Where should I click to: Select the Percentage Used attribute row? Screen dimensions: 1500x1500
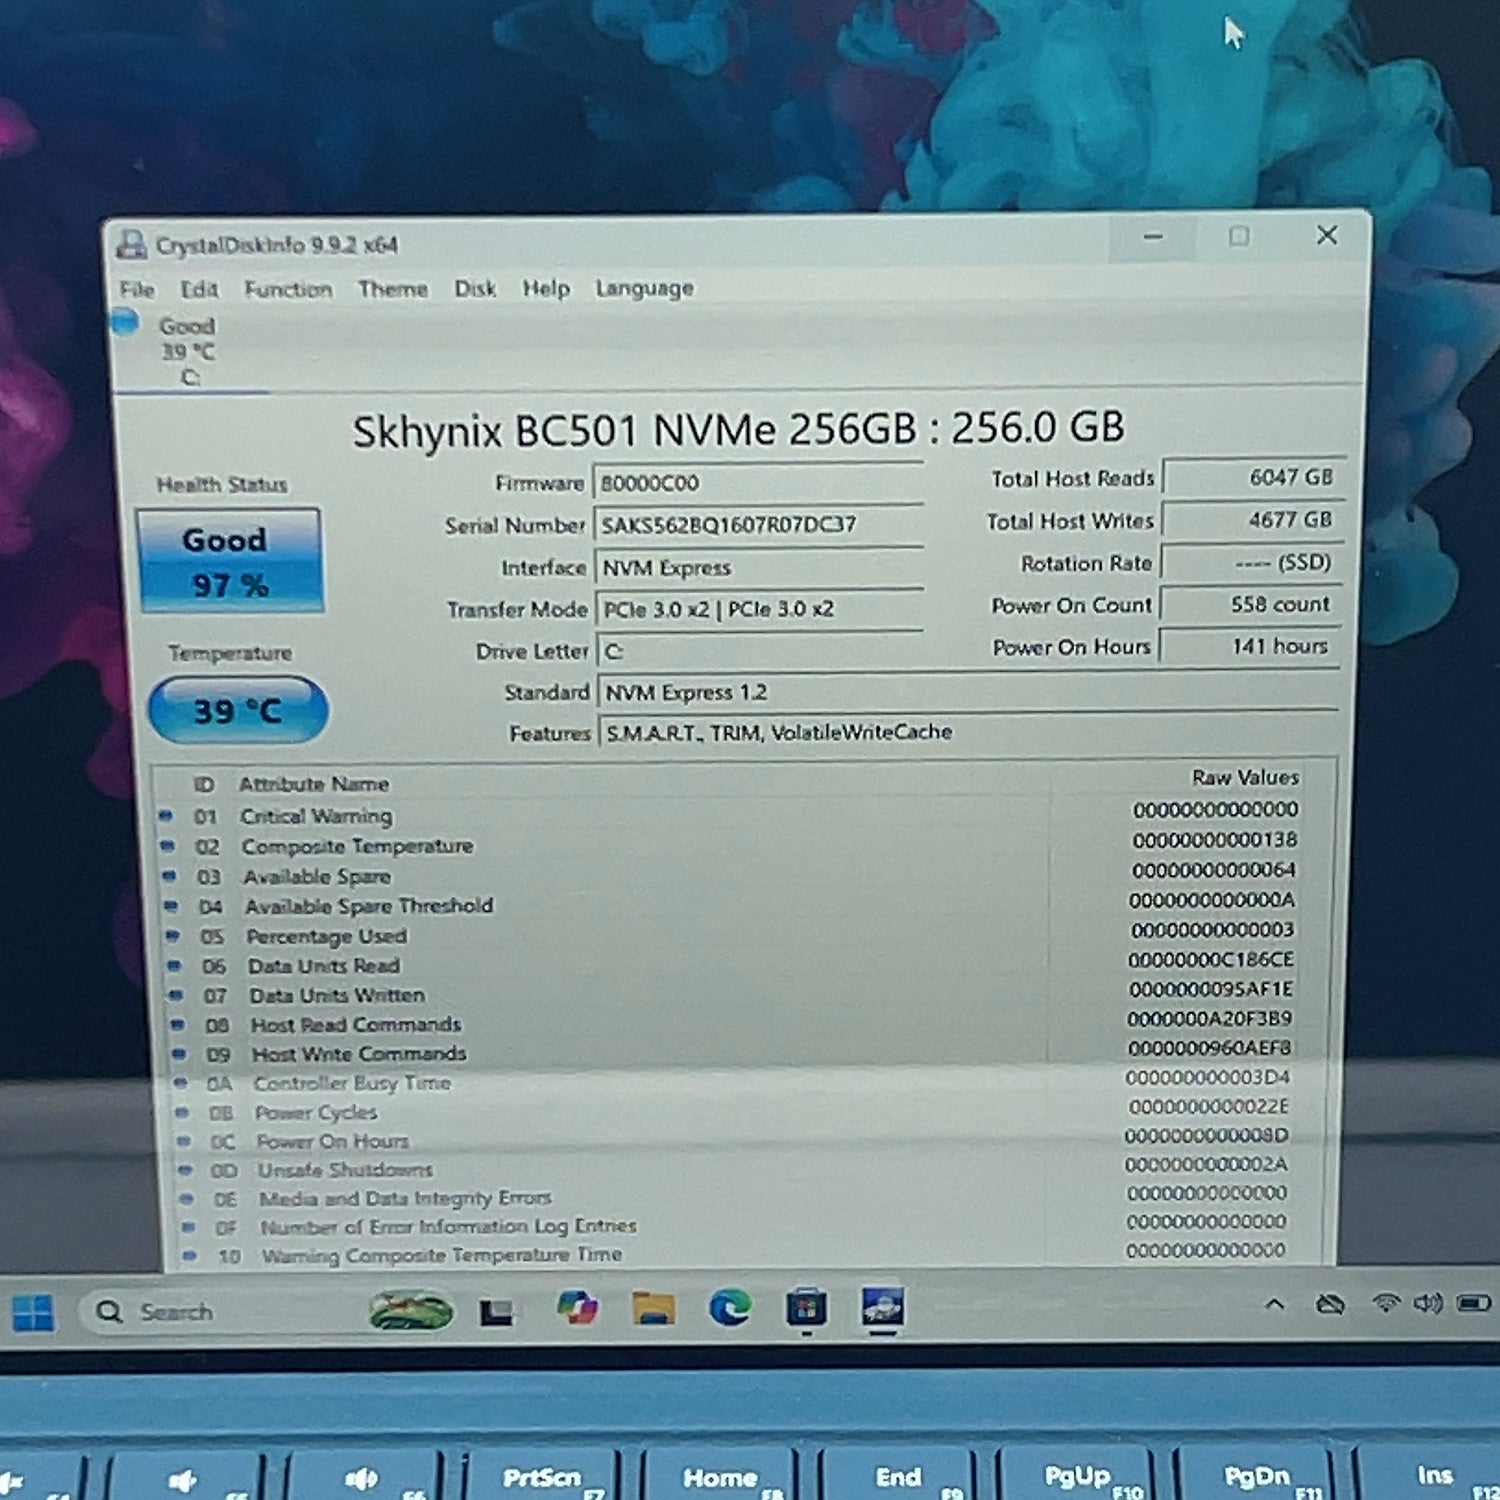pyautogui.click(x=742, y=934)
